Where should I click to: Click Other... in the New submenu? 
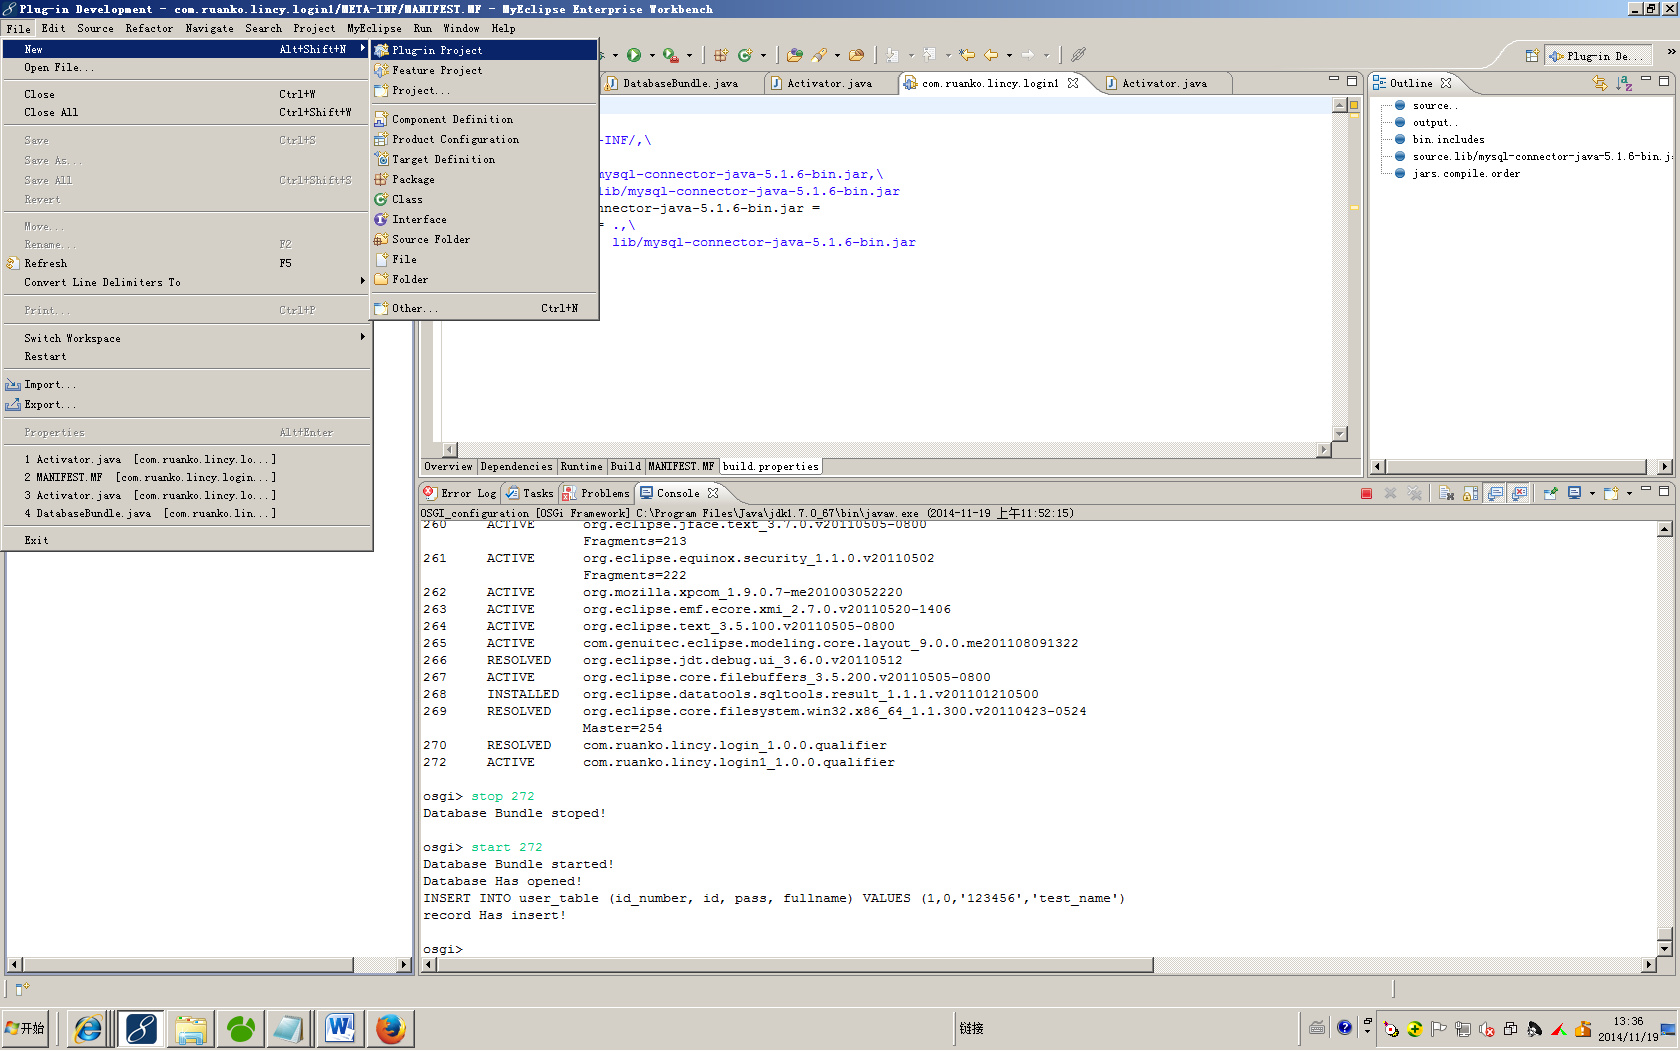(x=485, y=308)
